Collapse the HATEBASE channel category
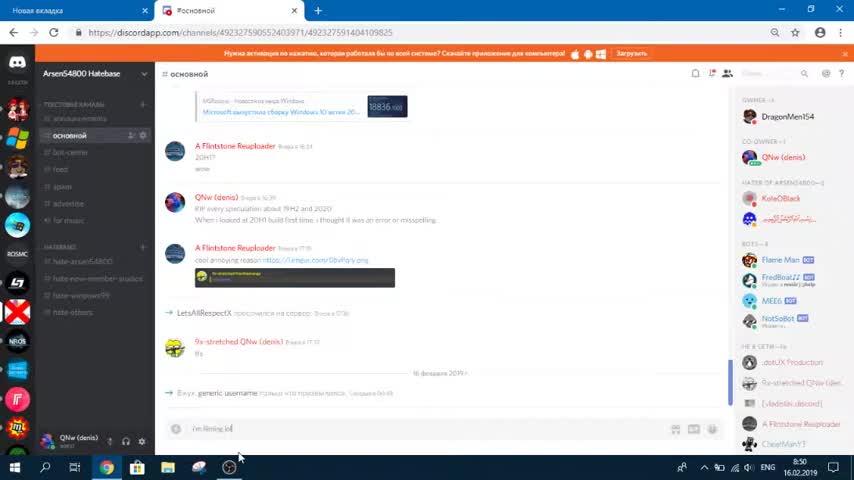 [60, 247]
